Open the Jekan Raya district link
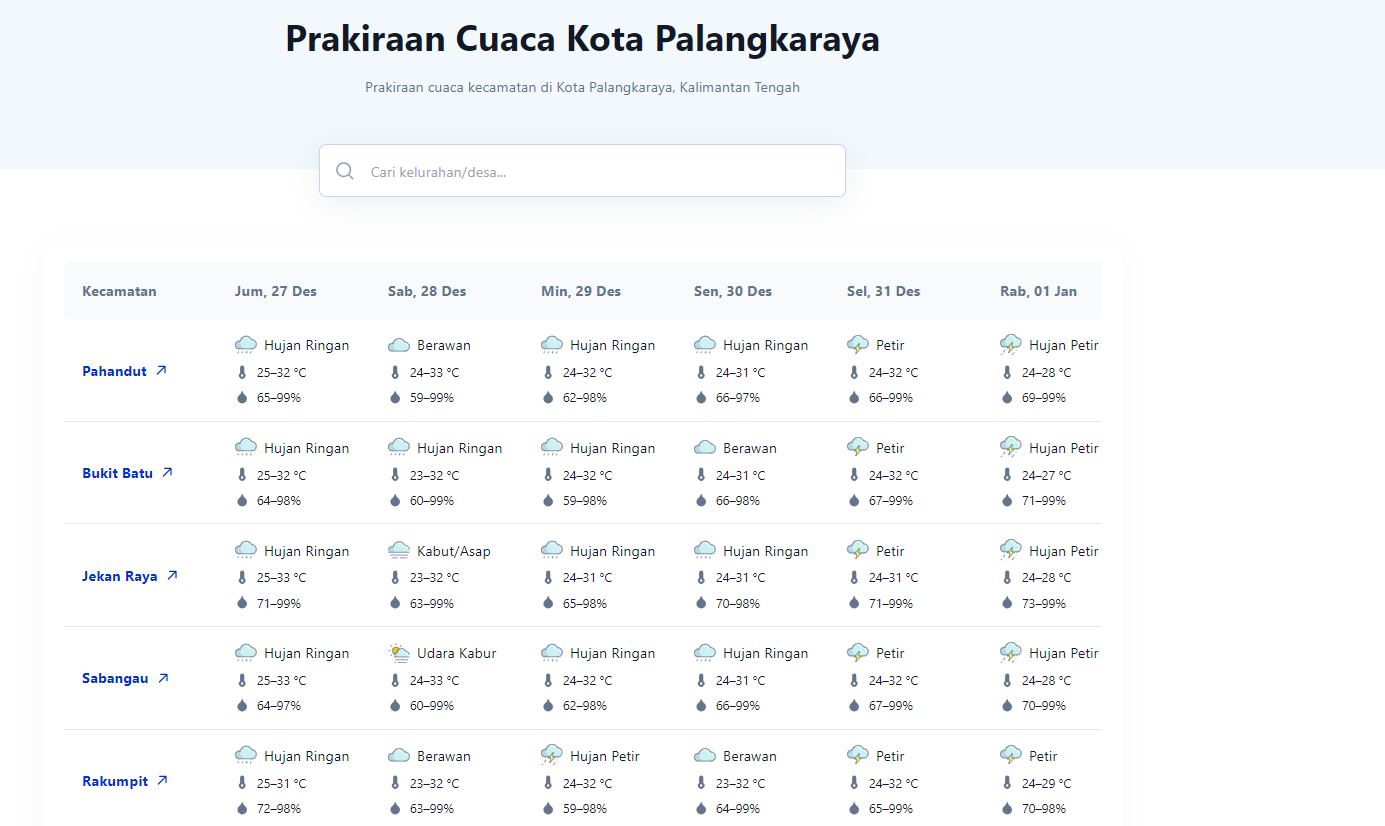Image resolution: width=1385 pixels, height=826 pixels. click(x=130, y=576)
